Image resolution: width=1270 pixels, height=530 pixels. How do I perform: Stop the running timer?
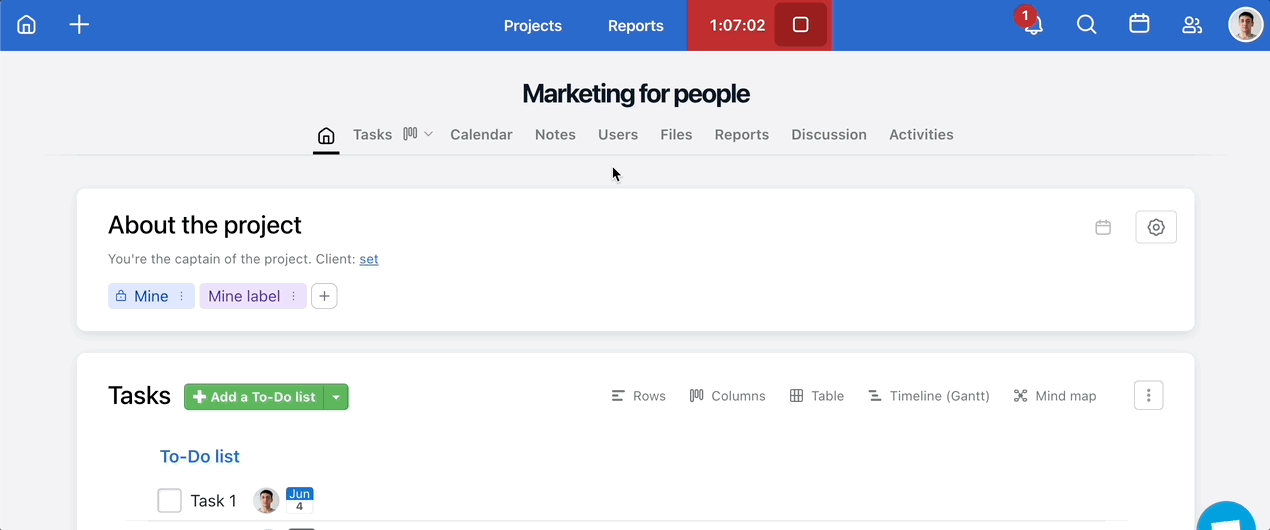(800, 25)
